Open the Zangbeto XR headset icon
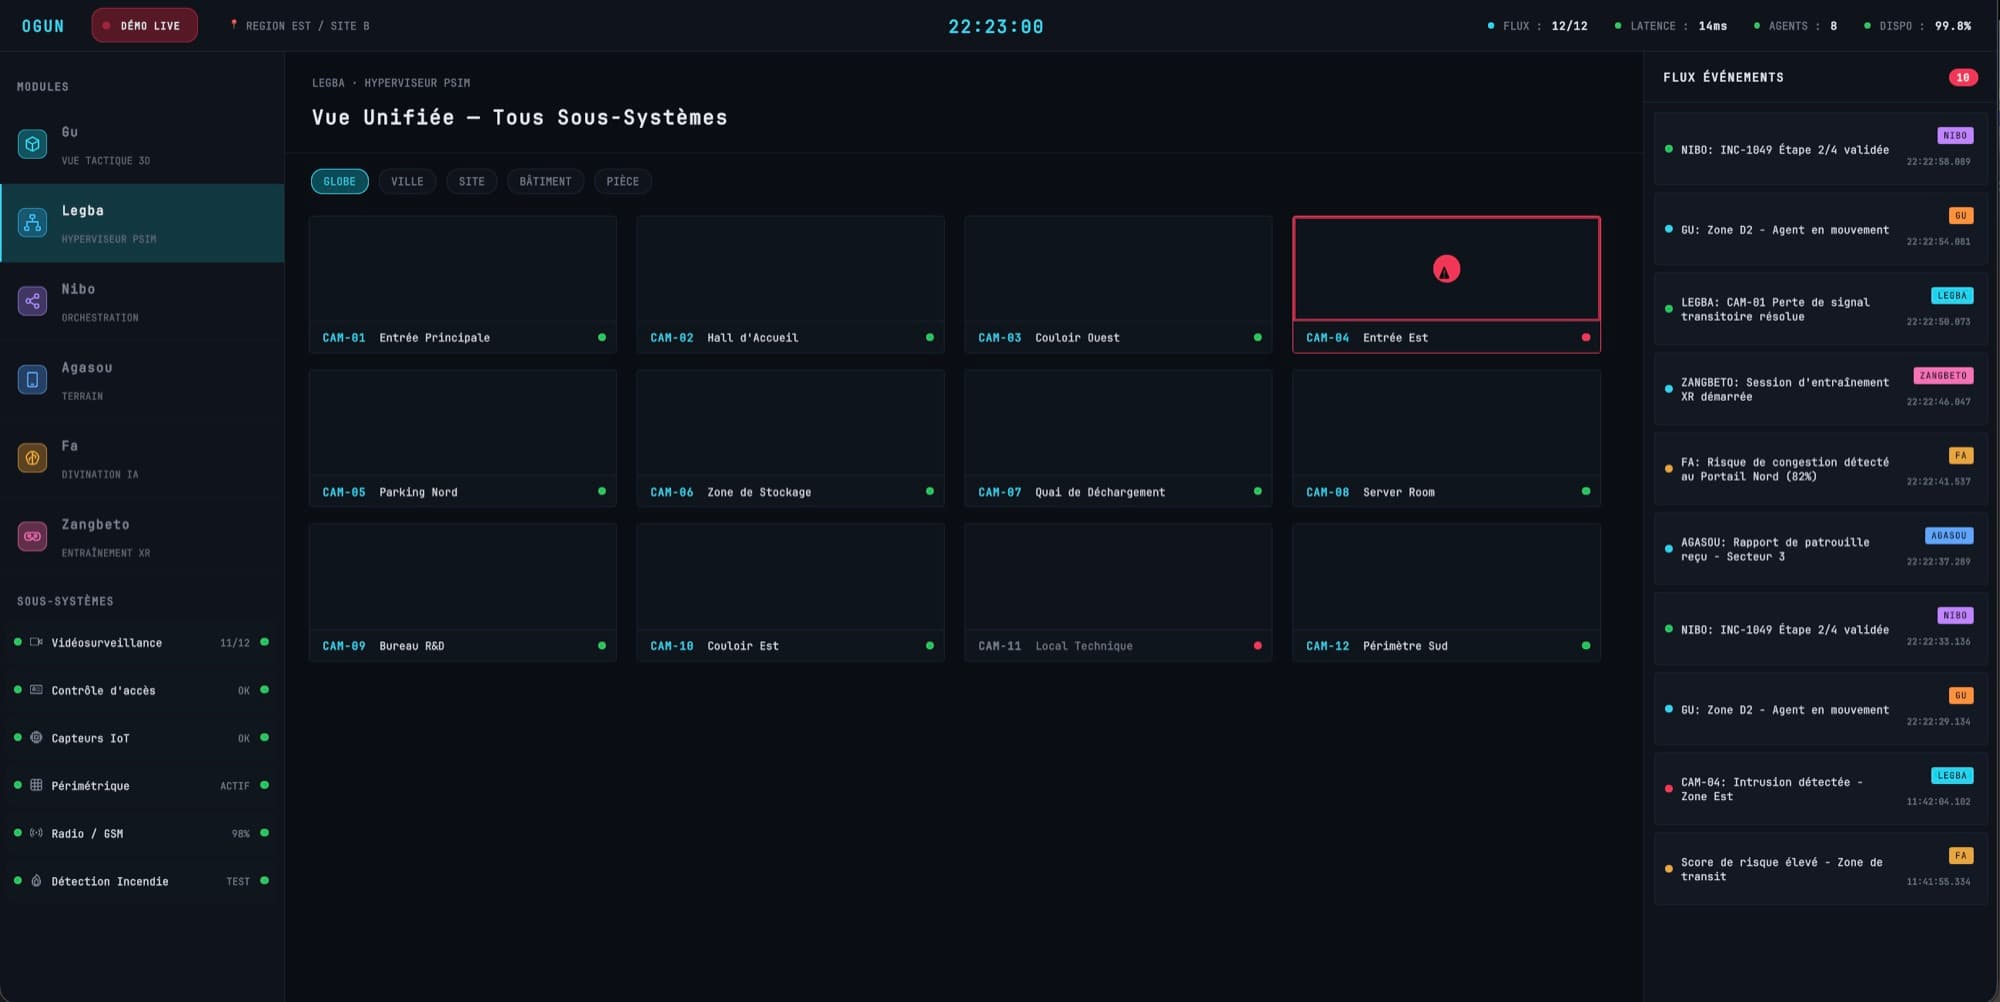This screenshot has height=1002, width=2000. [32, 537]
